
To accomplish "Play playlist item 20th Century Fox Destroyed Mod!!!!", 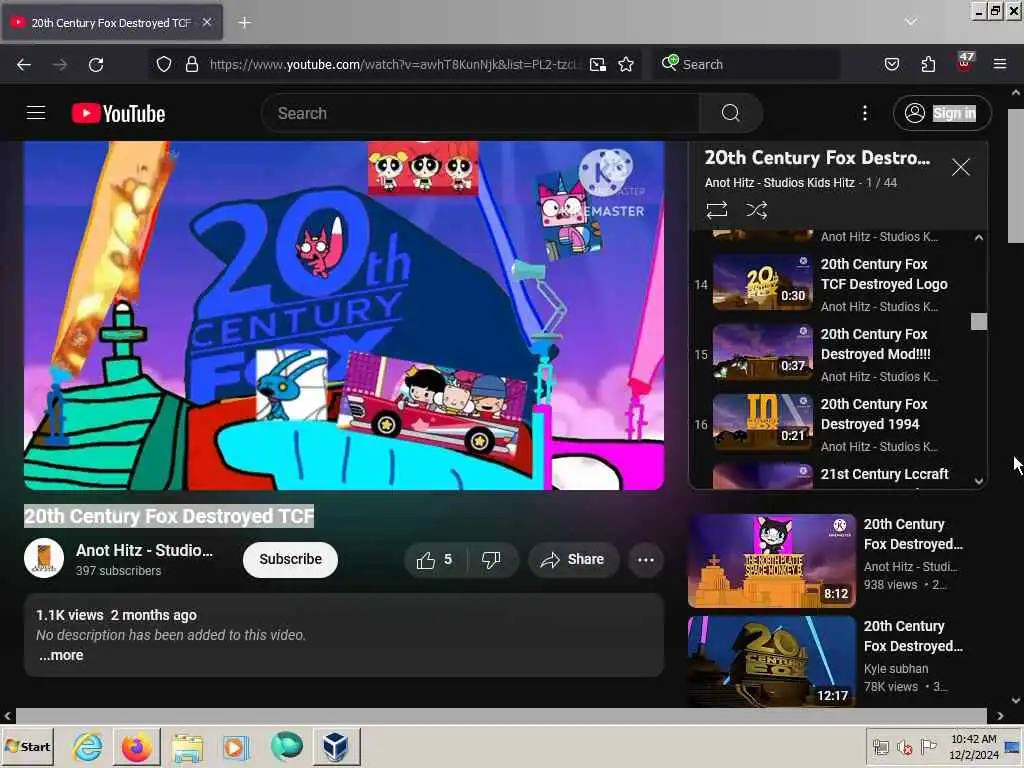I will pos(828,354).
